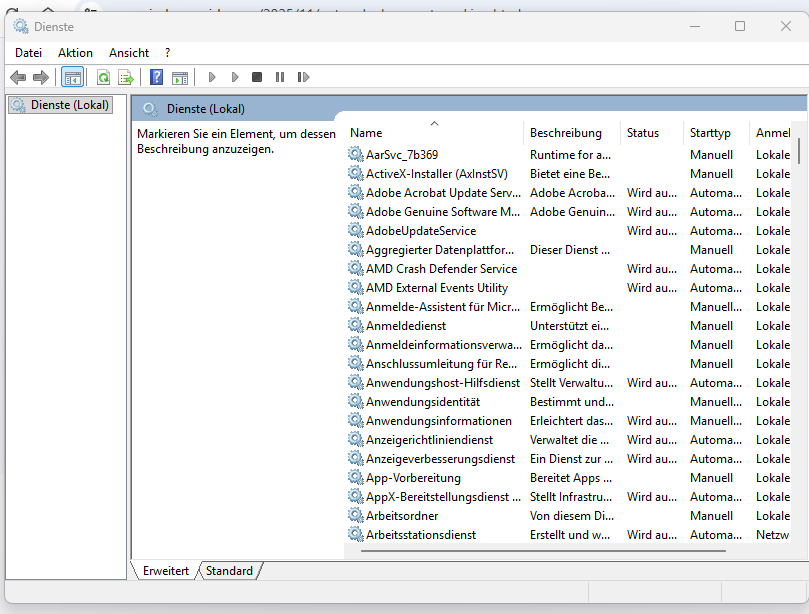Image resolution: width=809 pixels, height=614 pixels.
Task: Select Anwendungshost-Hilfsdienst service
Action: [x=569, y=383]
